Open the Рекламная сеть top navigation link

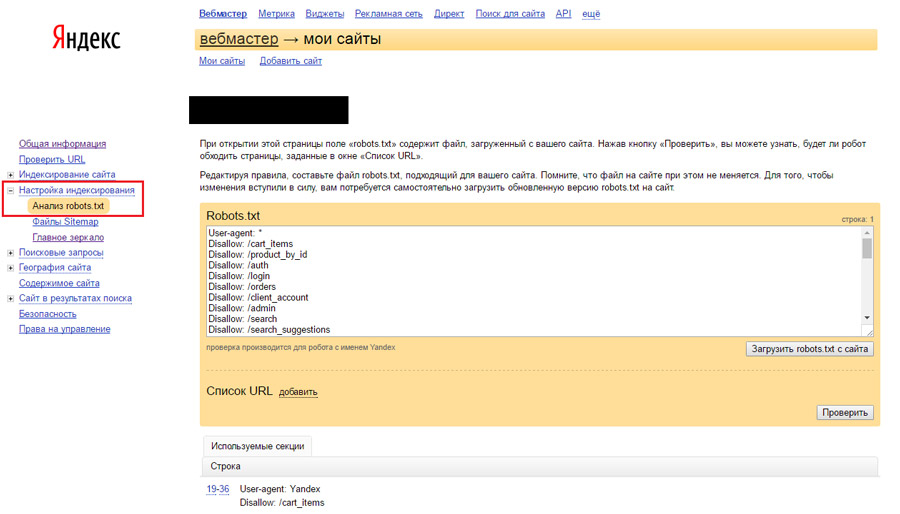pyautogui.click(x=389, y=13)
